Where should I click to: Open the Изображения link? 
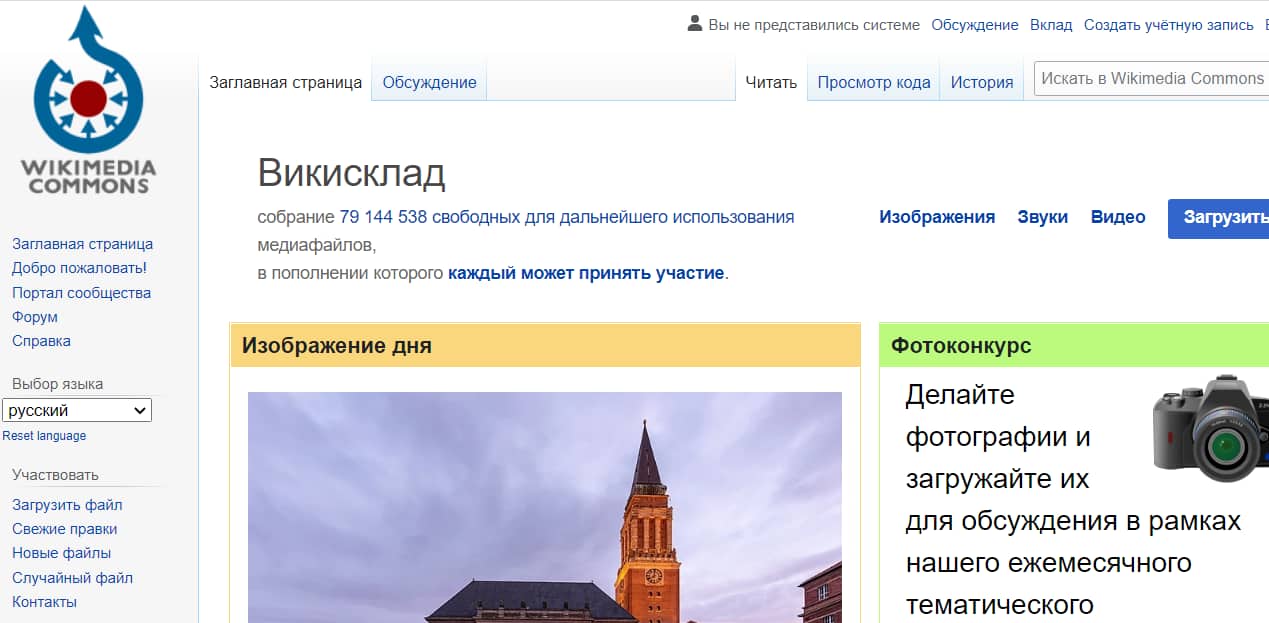point(937,217)
